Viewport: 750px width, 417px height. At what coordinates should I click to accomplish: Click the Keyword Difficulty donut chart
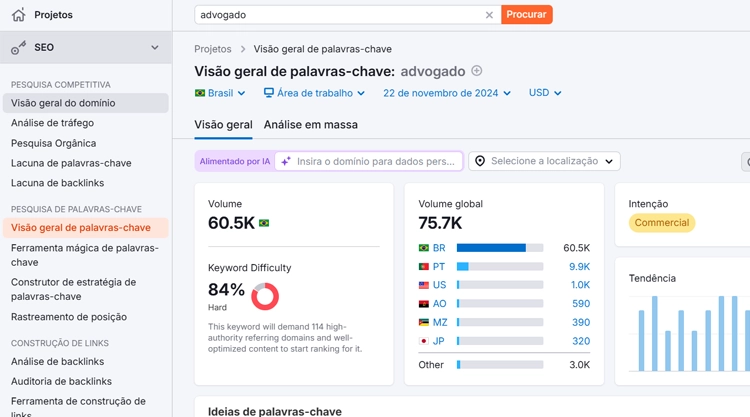(265, 296)
